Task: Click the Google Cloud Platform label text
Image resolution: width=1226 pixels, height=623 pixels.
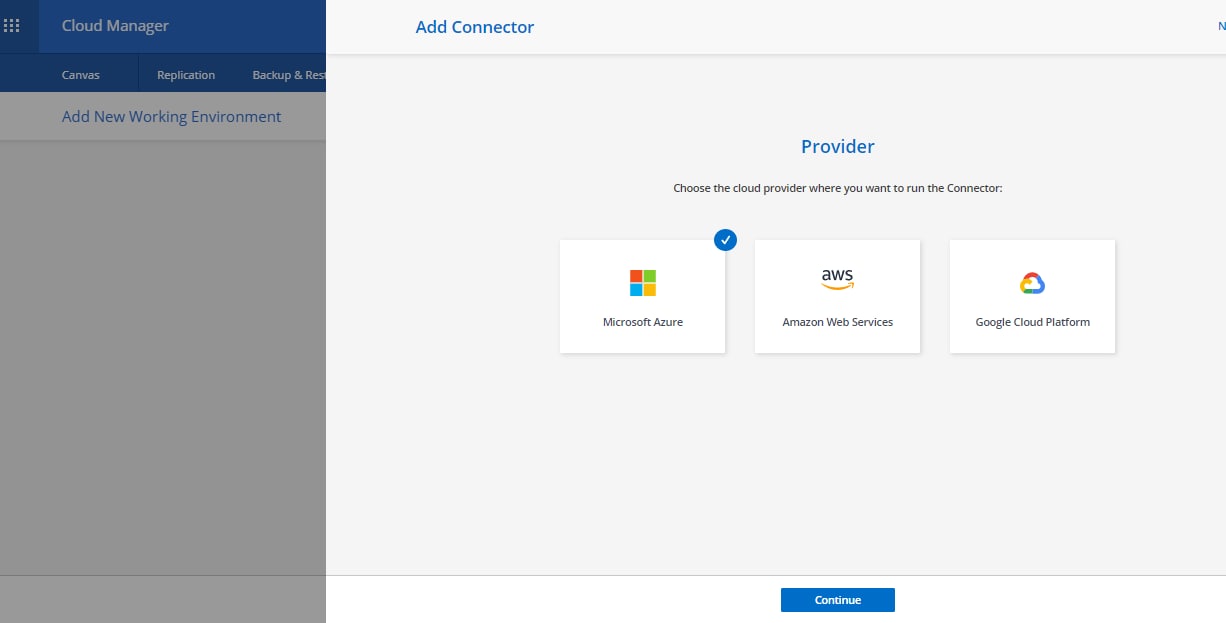Action: coord(1033,322)
